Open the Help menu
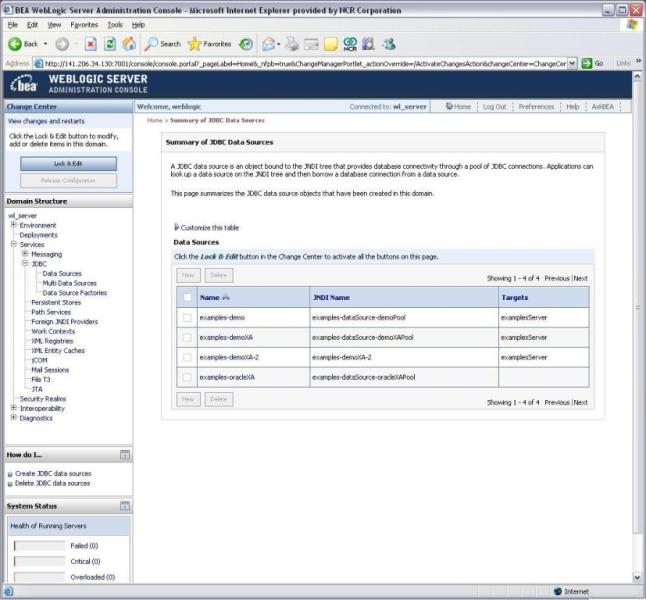646x600 pixels. pyautogui.click(x=138, y=25)
